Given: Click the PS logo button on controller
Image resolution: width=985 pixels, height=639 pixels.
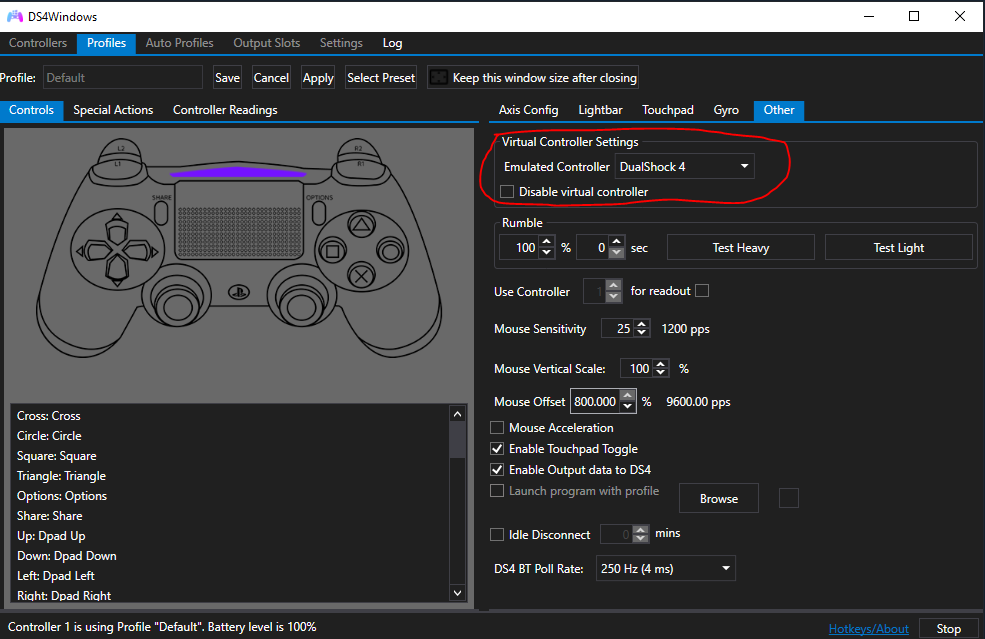Looking at the screenshot, I should 239,295.
